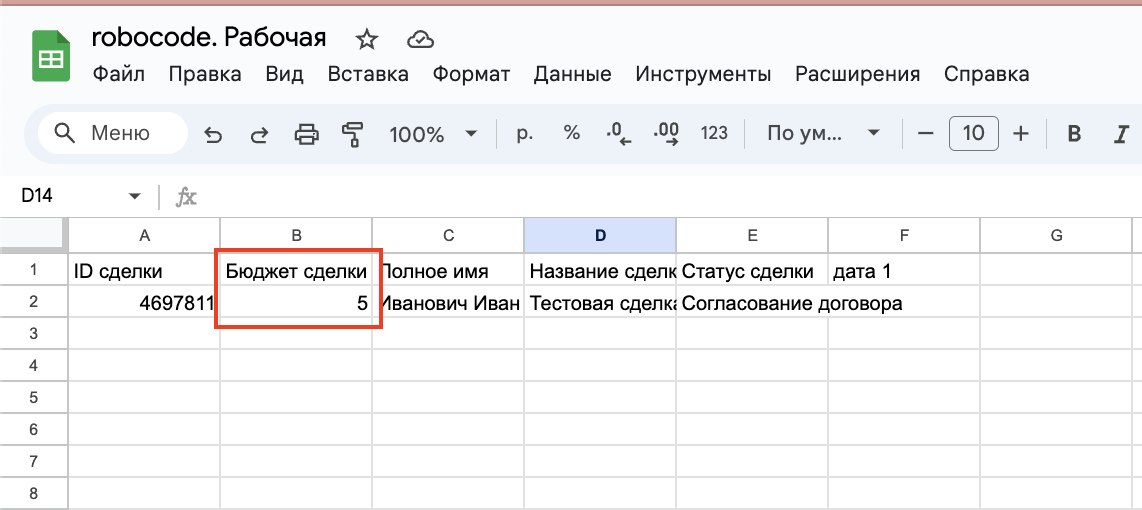1142x510 pixels.
Task: Check the cloud save status icon
Action: coord(420,39)
